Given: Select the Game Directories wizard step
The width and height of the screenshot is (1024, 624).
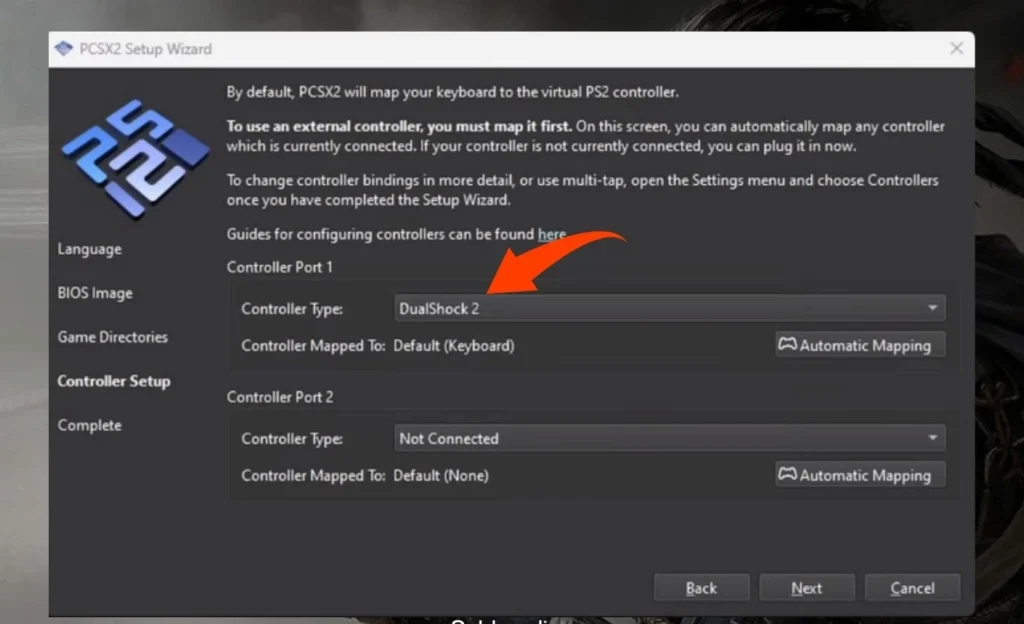Looking at the screenshot, I should 112,337.
